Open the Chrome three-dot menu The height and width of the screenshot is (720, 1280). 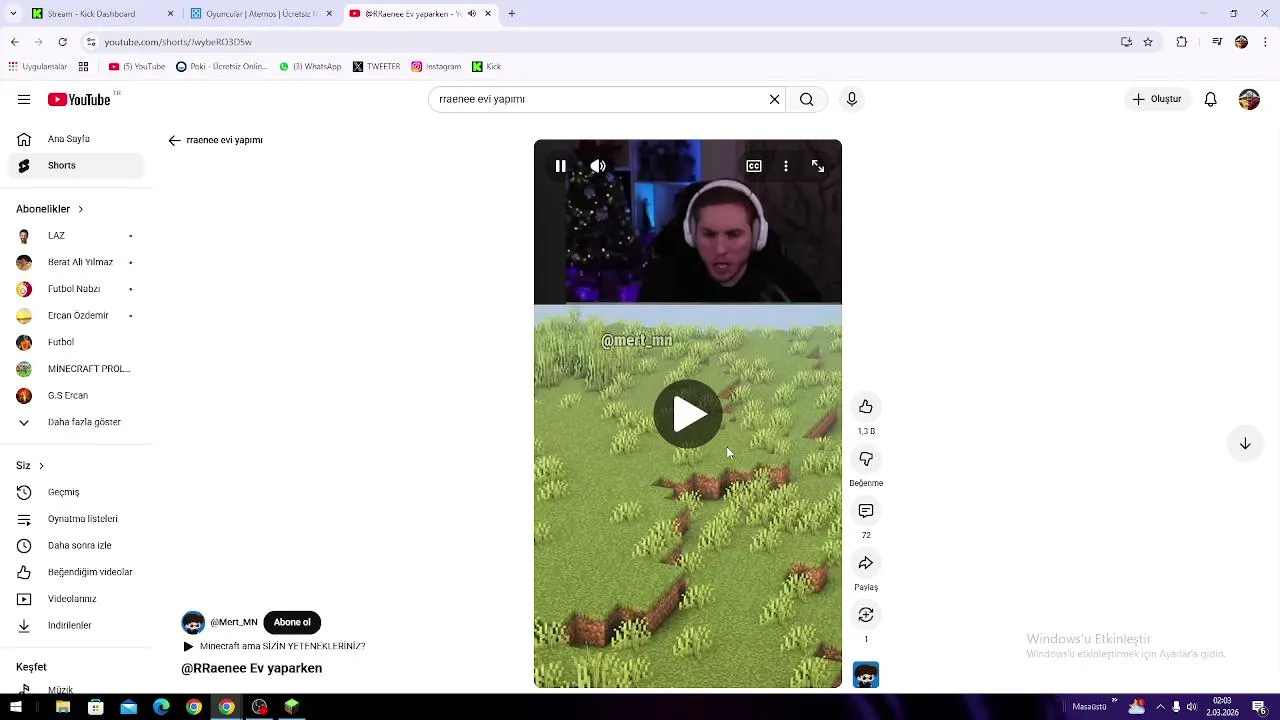coord(1265,42)
